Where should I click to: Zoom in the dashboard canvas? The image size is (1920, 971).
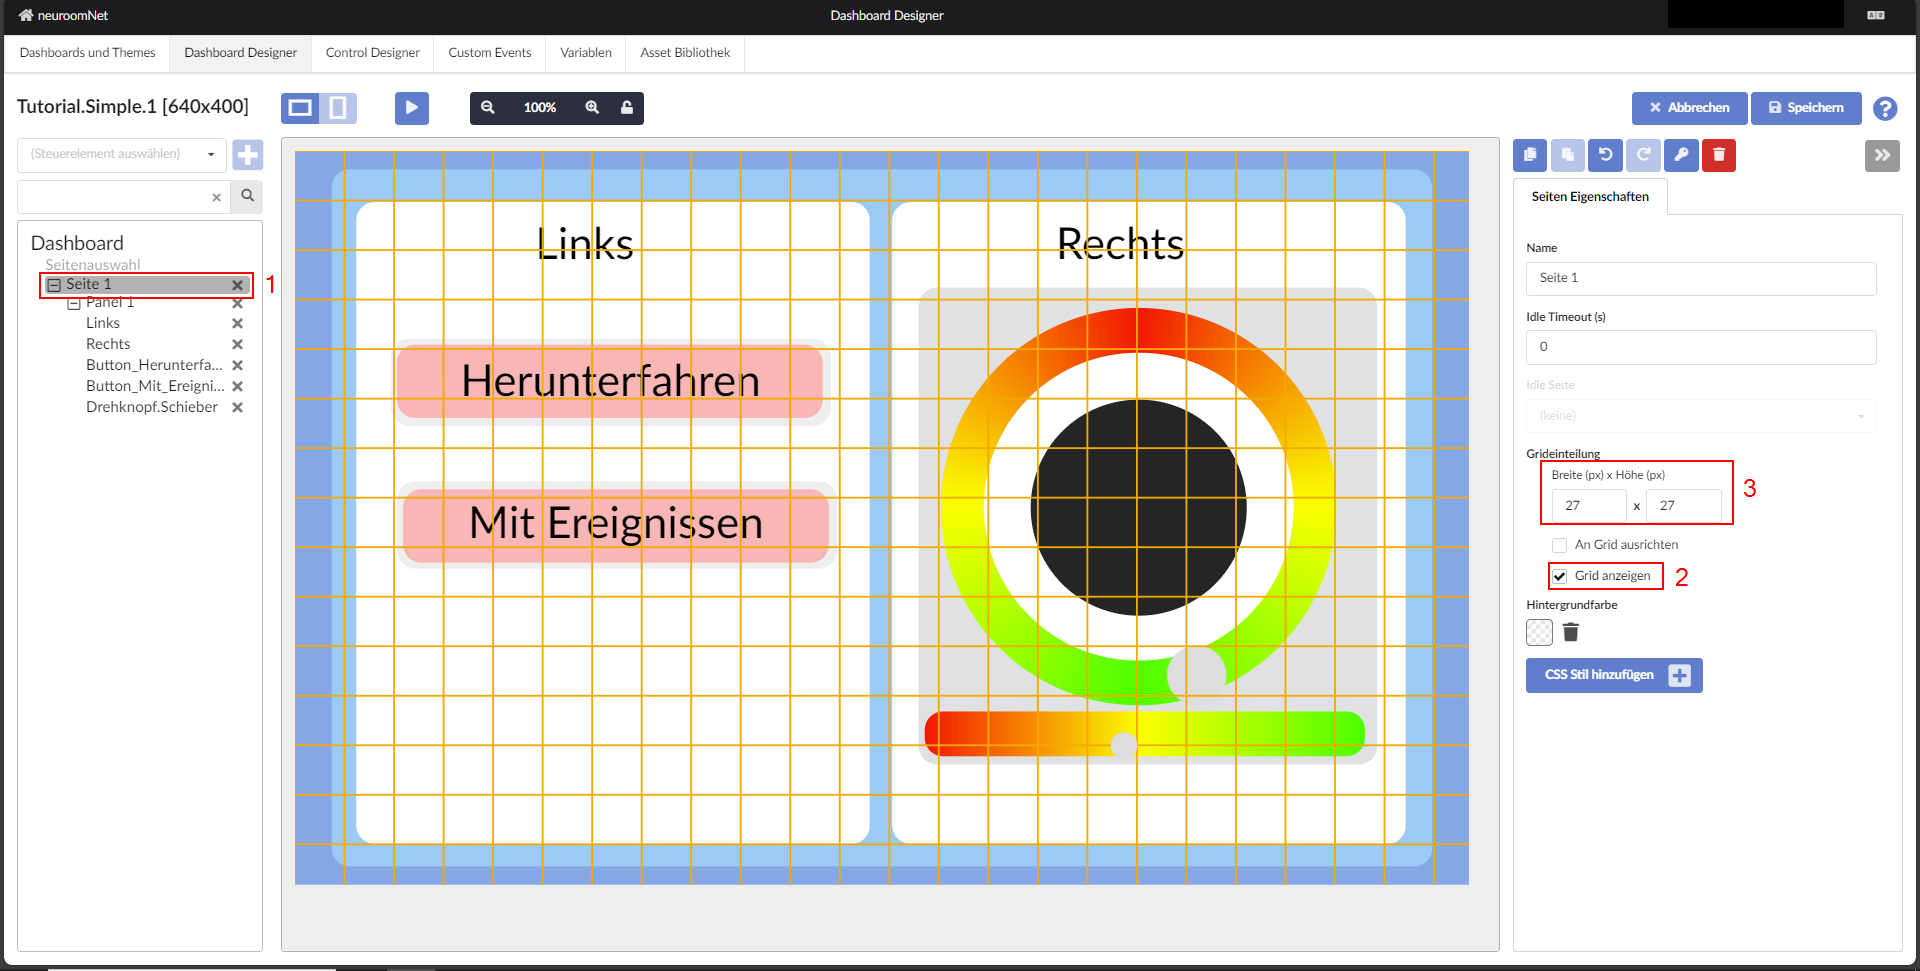[x=592, y=108]
